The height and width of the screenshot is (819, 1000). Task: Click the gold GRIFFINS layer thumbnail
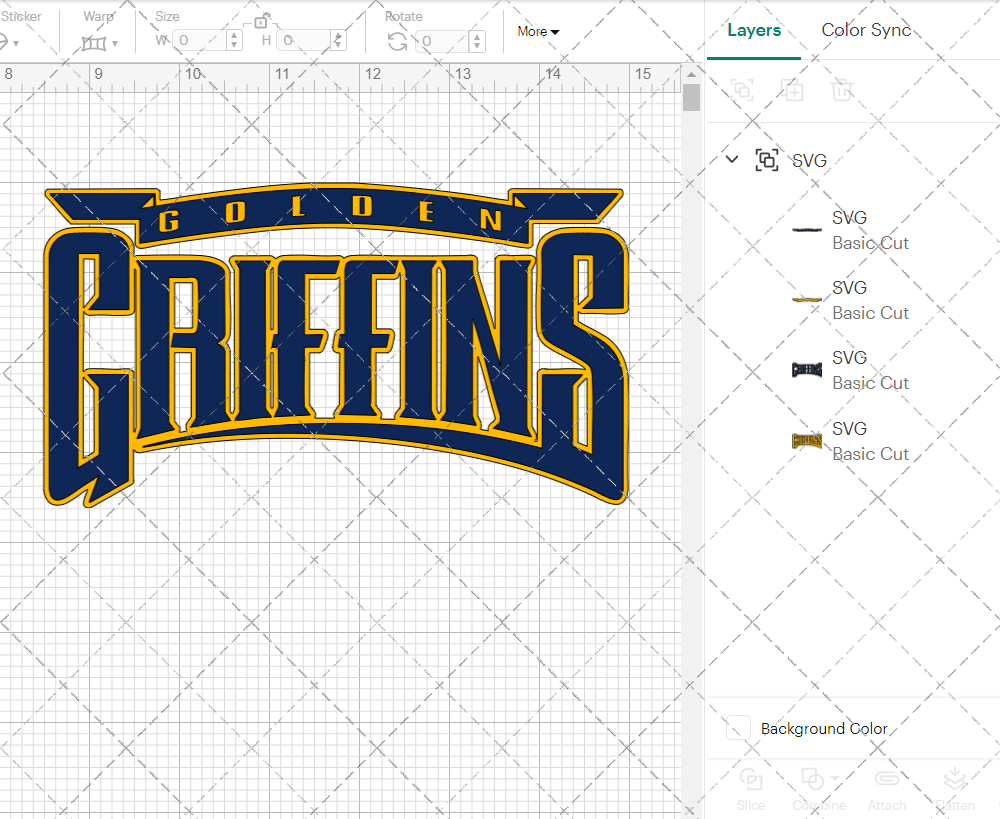[806, 440]
